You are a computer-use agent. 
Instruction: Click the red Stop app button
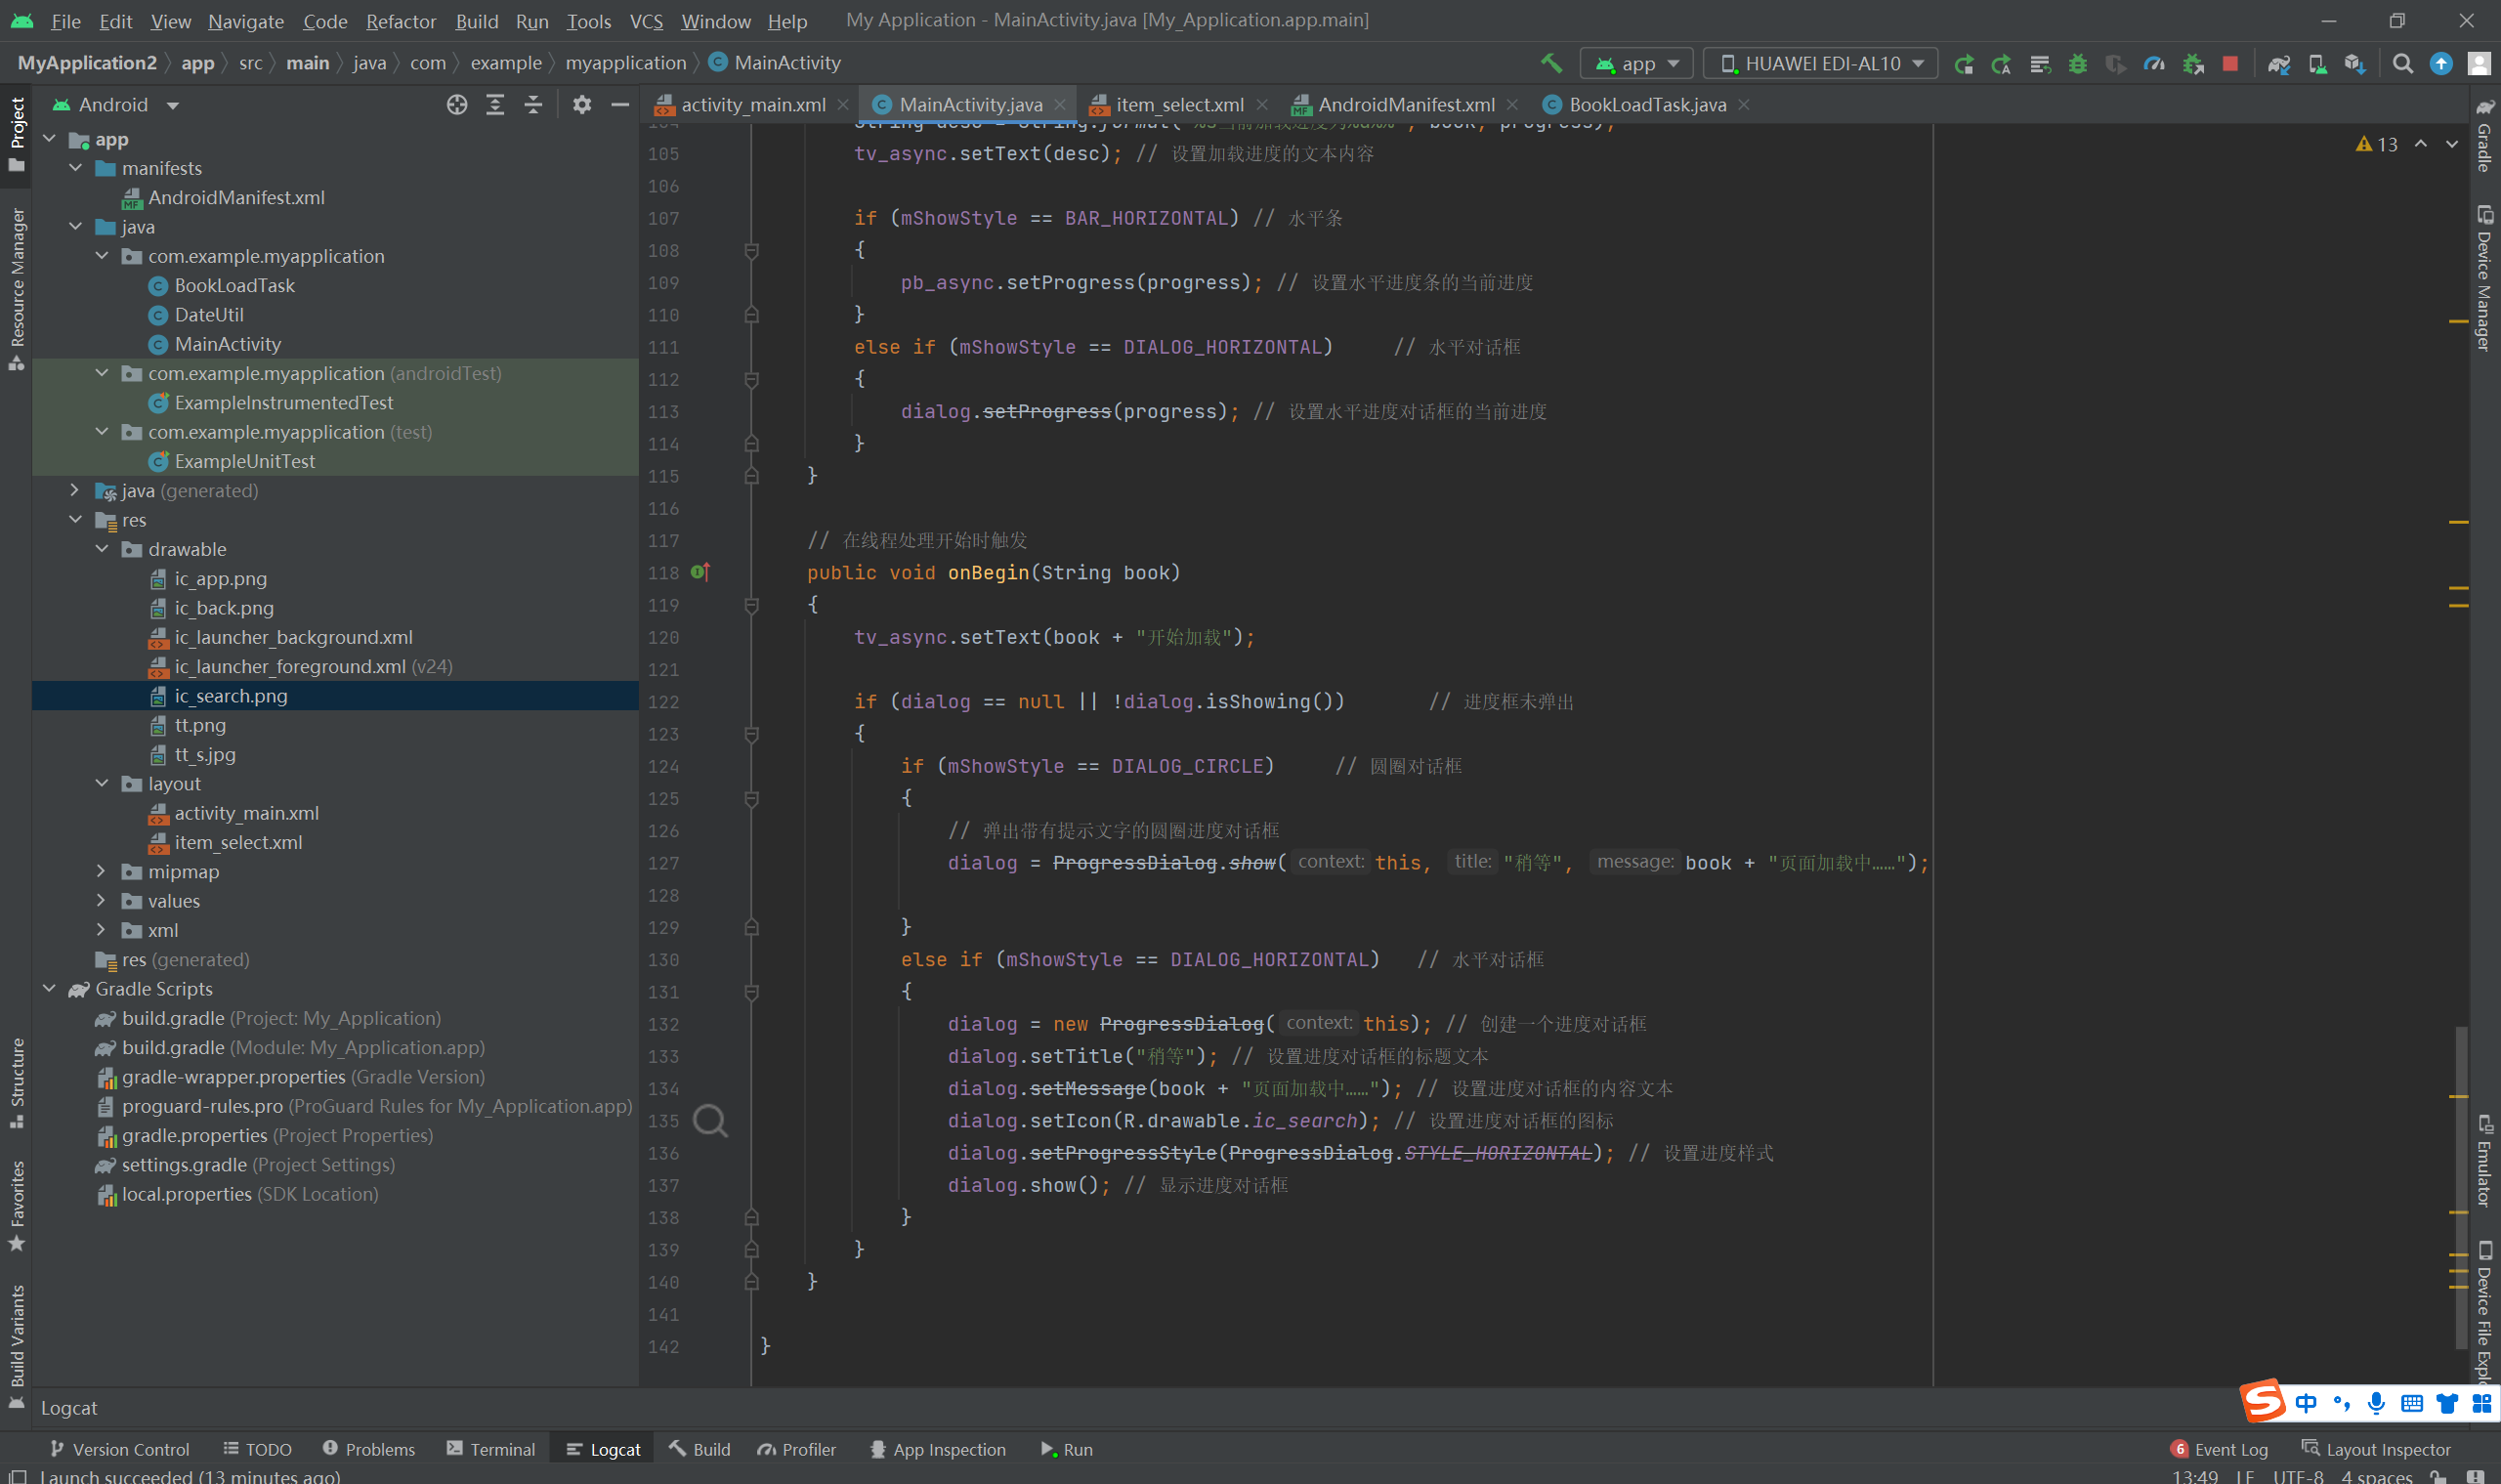click(2230, 64)
